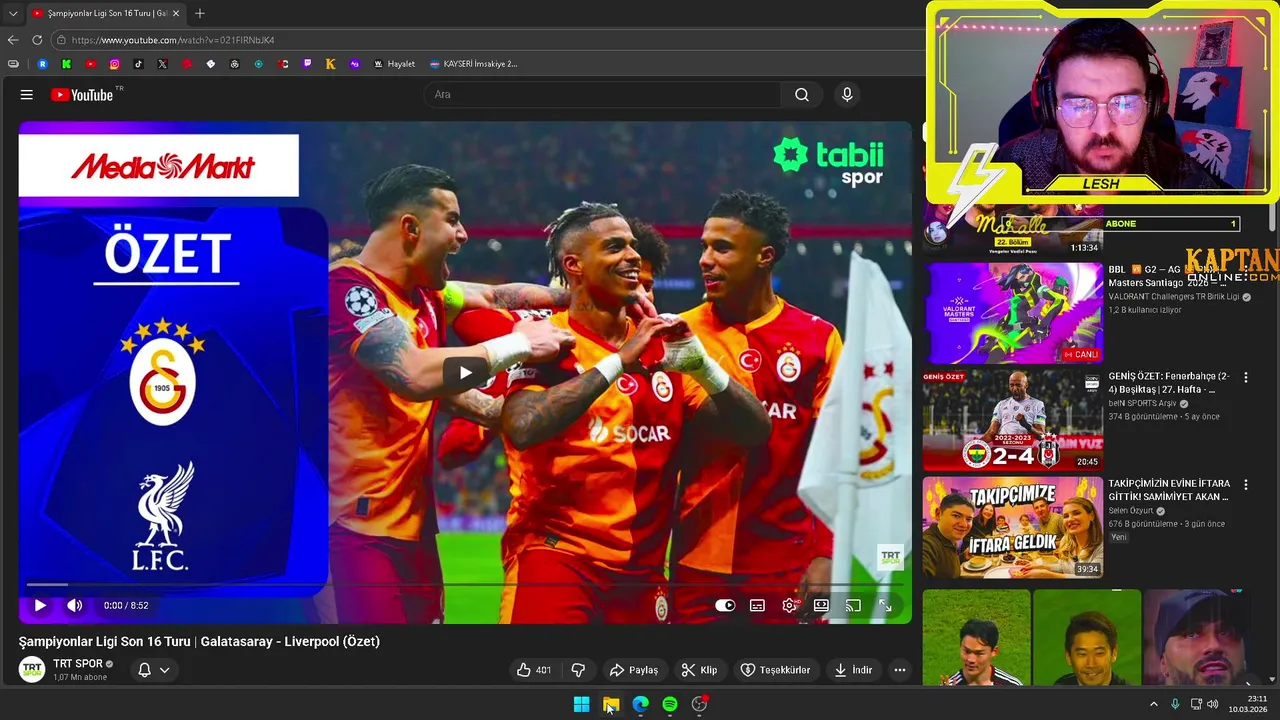The width and height of the screenshot is (1280, 720).
Task: Mute the video with the speaker icon
Action: tap(75, 605)
